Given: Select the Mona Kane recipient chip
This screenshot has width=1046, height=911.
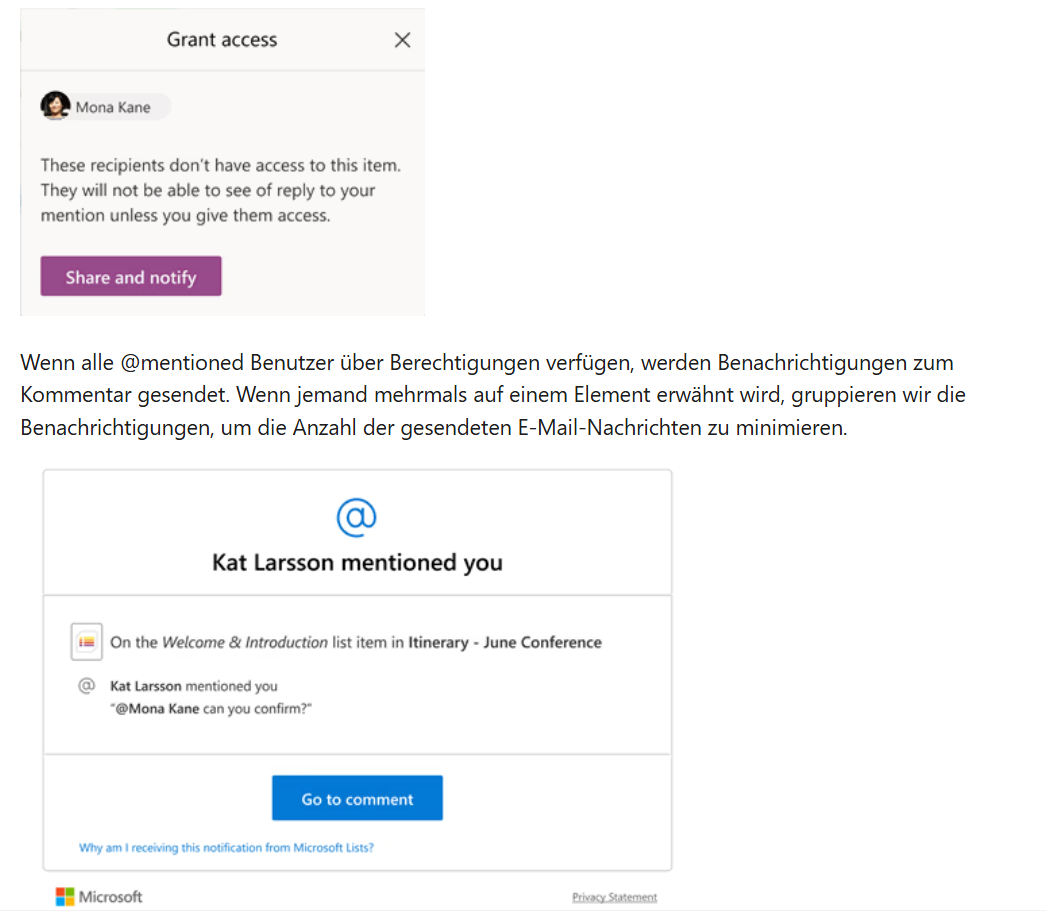Looking at the screenshot, I should pos(105,107).
